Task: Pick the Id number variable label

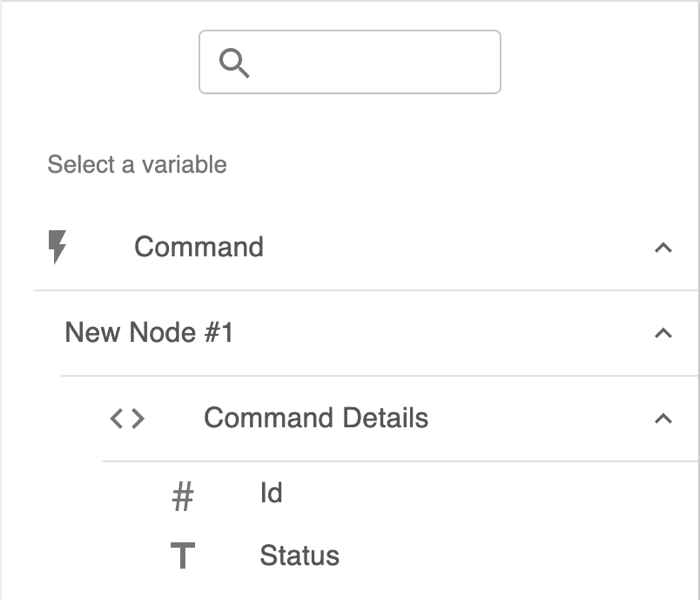Action: click(x=271, y=493)
